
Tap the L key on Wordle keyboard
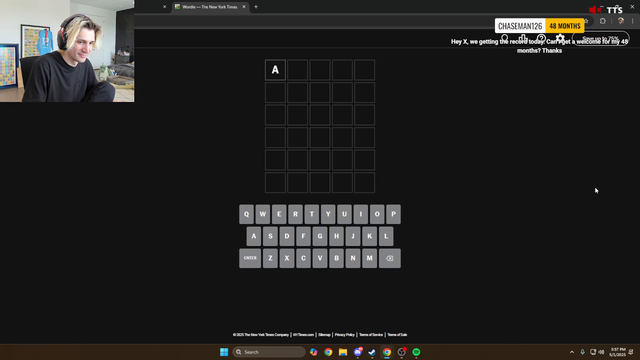pos(386,236)
